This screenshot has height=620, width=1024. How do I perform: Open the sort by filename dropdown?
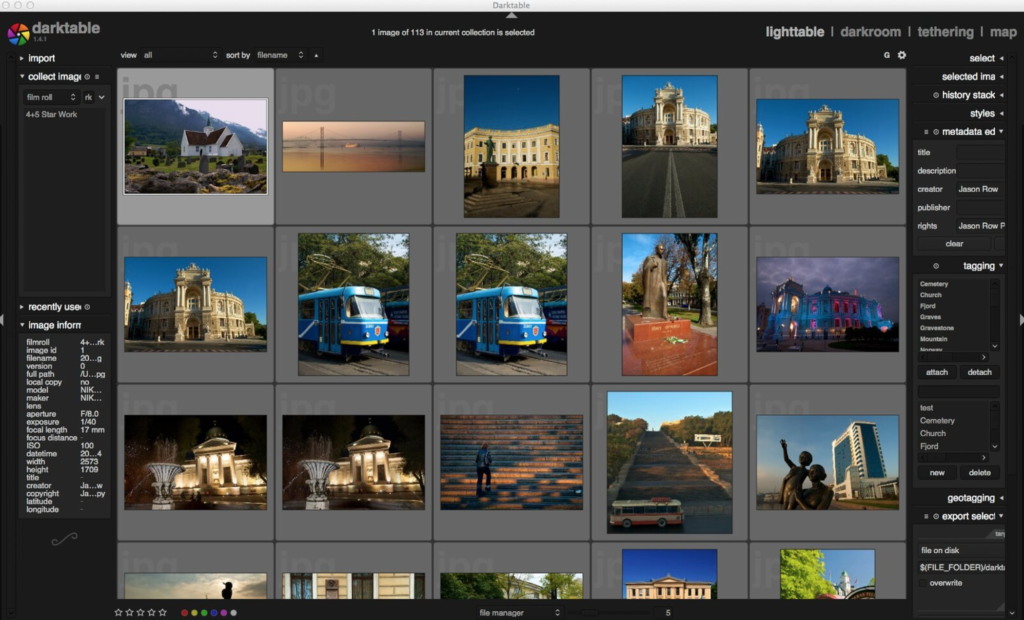280,56
